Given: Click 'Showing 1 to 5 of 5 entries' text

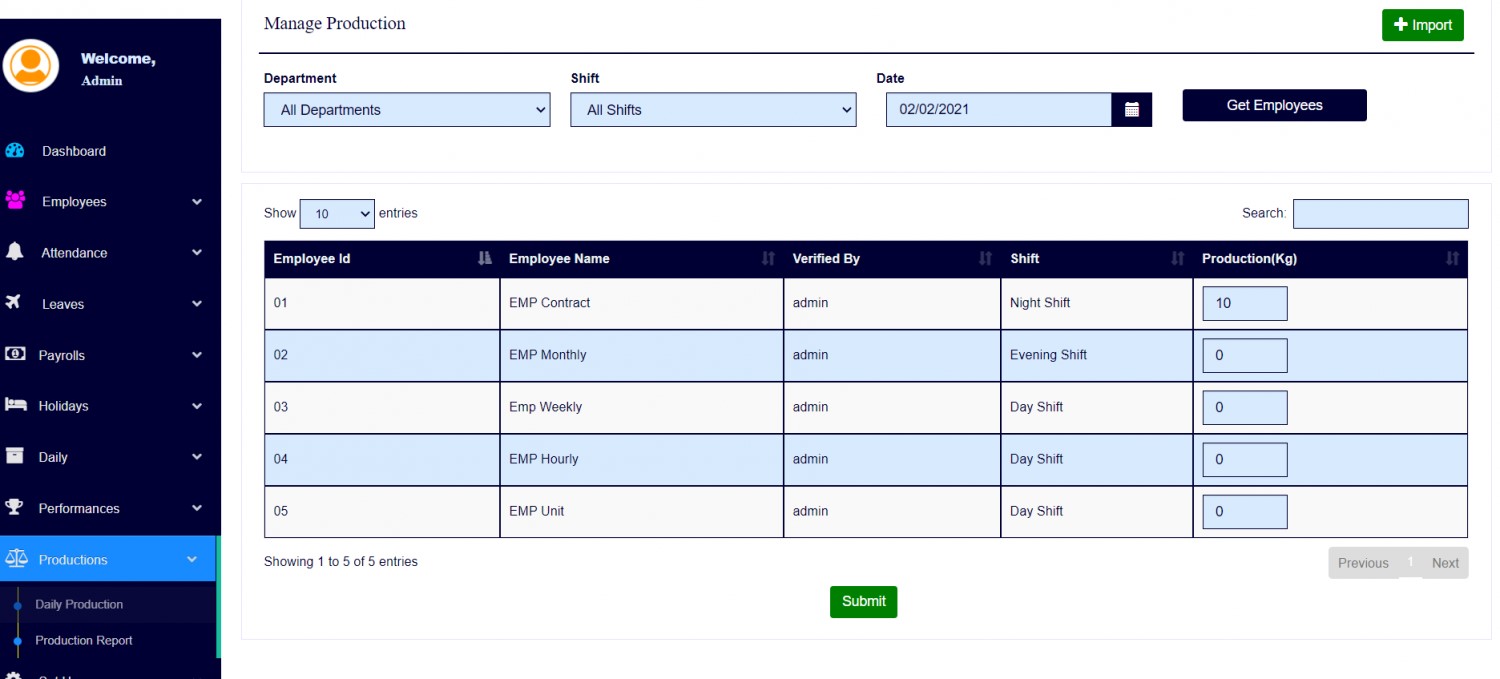Looking at the screenshot, I should tap(341, 562).
